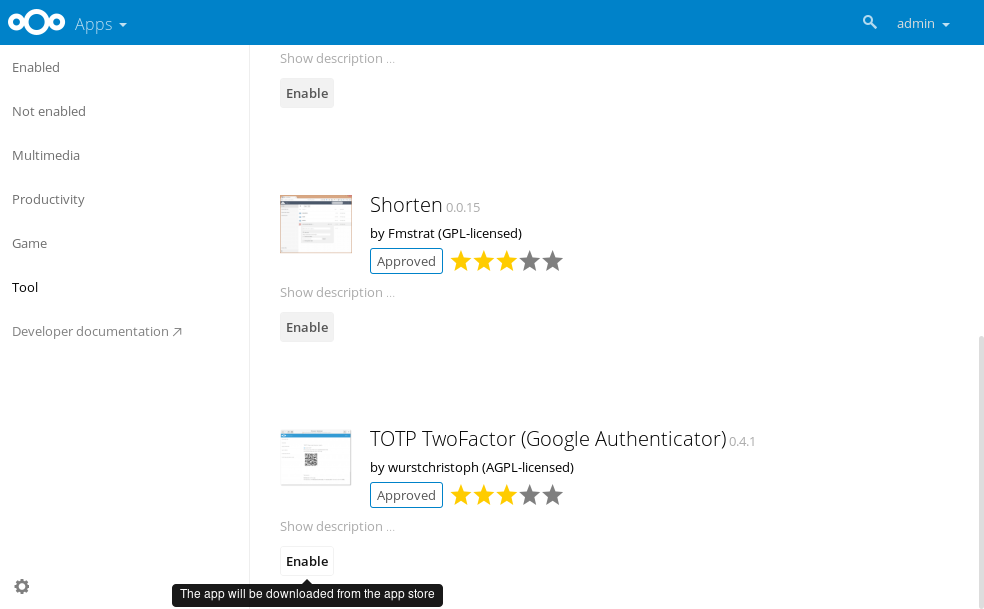Select the Not enabled category

pos(49,112)
